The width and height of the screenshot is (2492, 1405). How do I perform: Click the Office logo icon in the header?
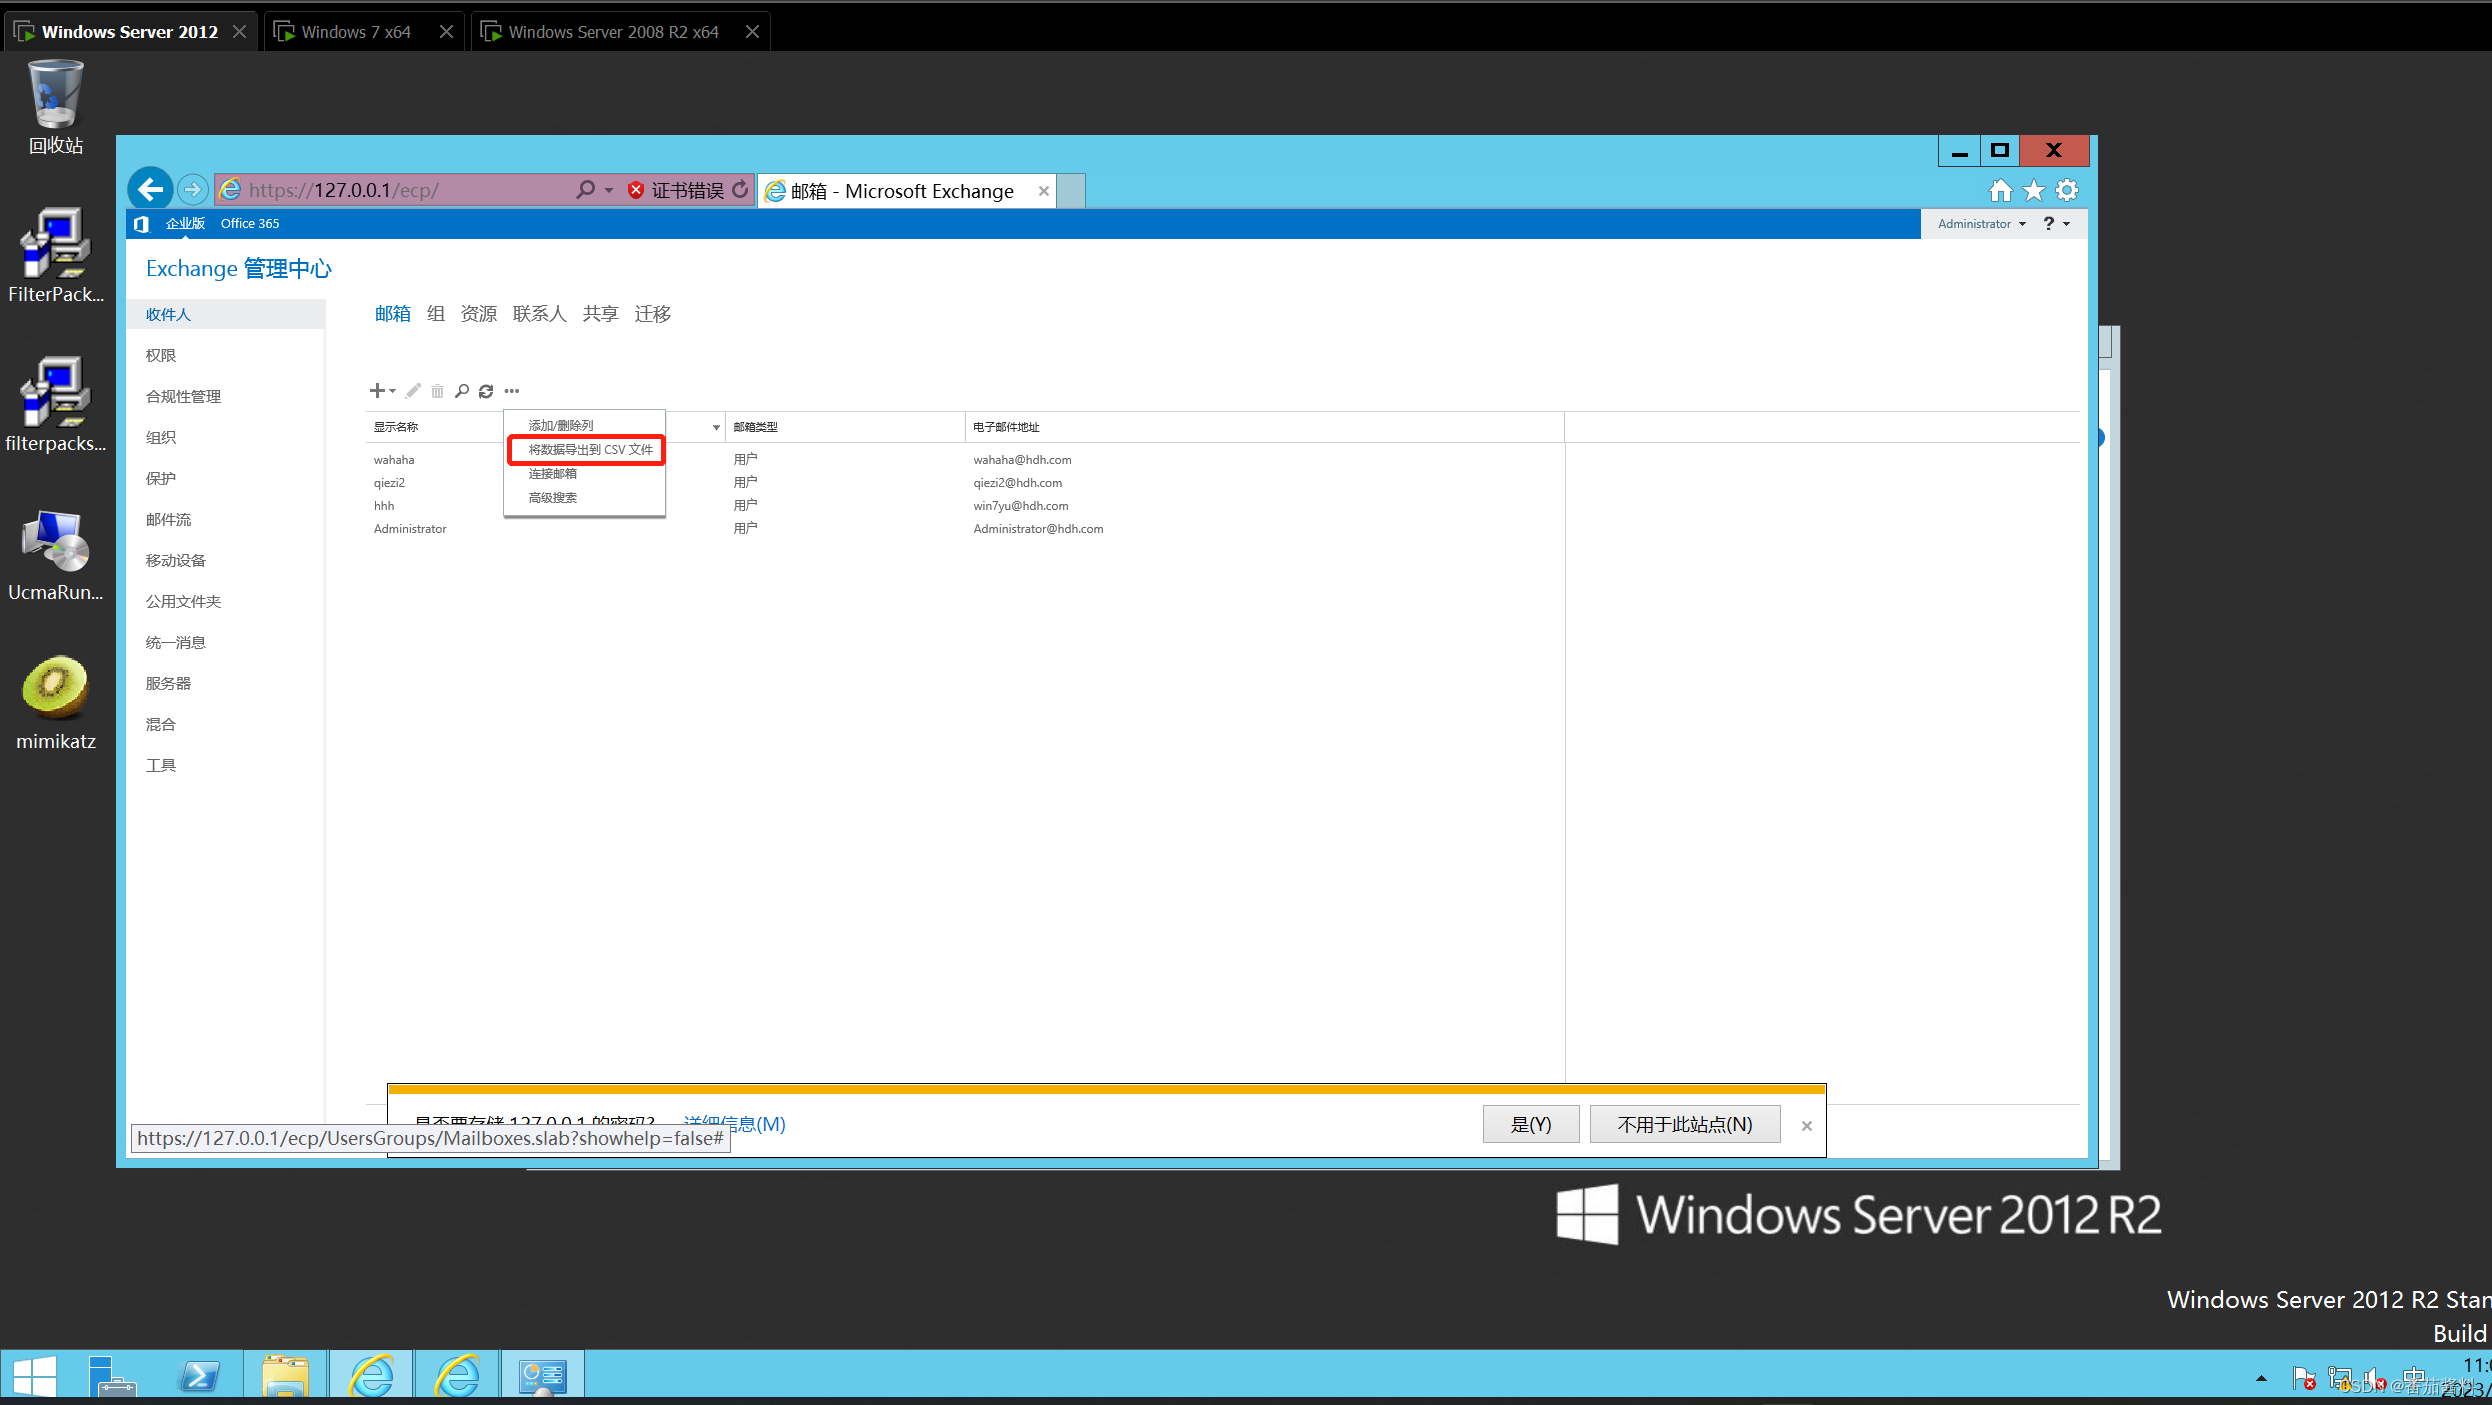coord(141,224)
